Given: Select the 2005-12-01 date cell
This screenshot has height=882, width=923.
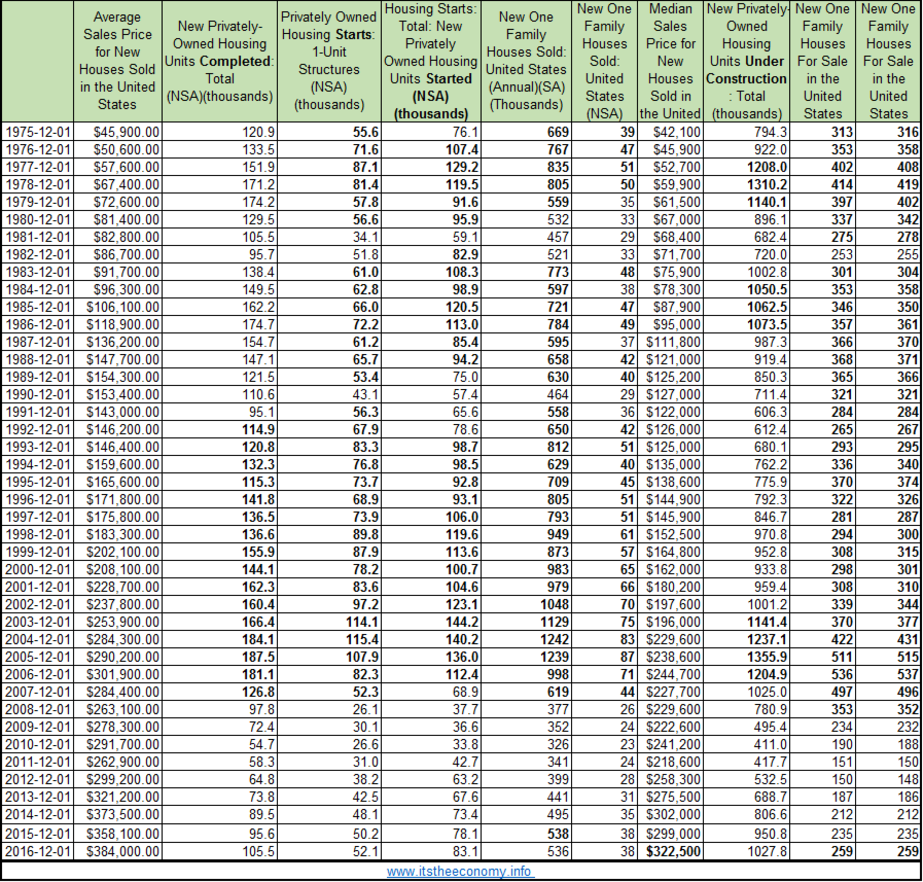Looking at the screenshot, I should tap(38, 656).
